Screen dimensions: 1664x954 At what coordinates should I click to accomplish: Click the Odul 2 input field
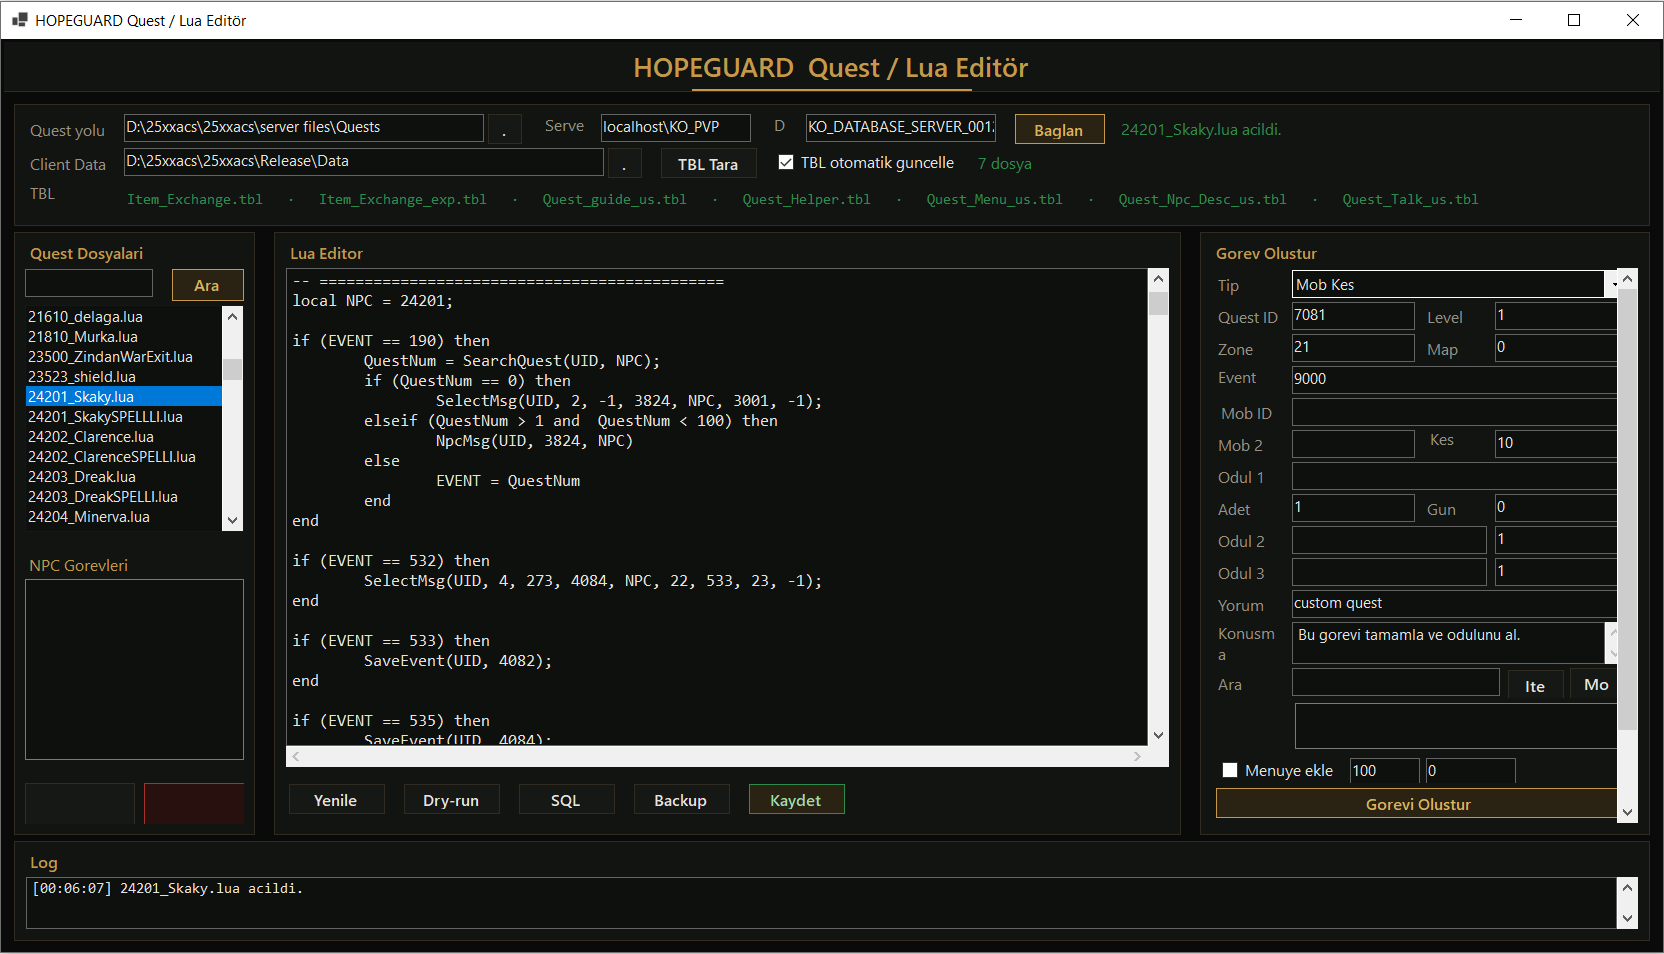pos(1389,540)
